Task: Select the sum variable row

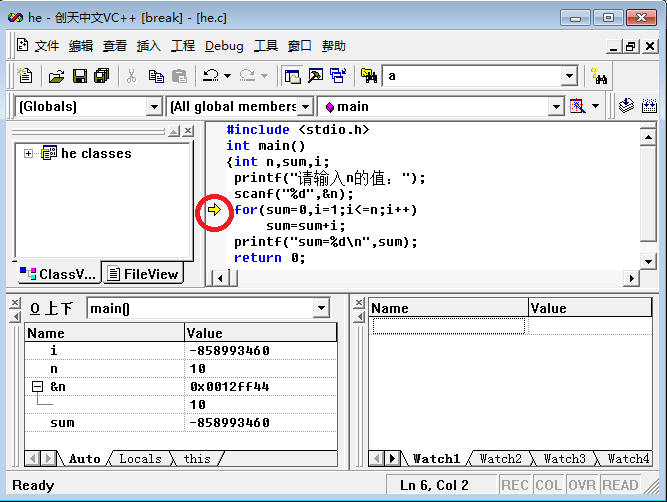Action: 181,422
